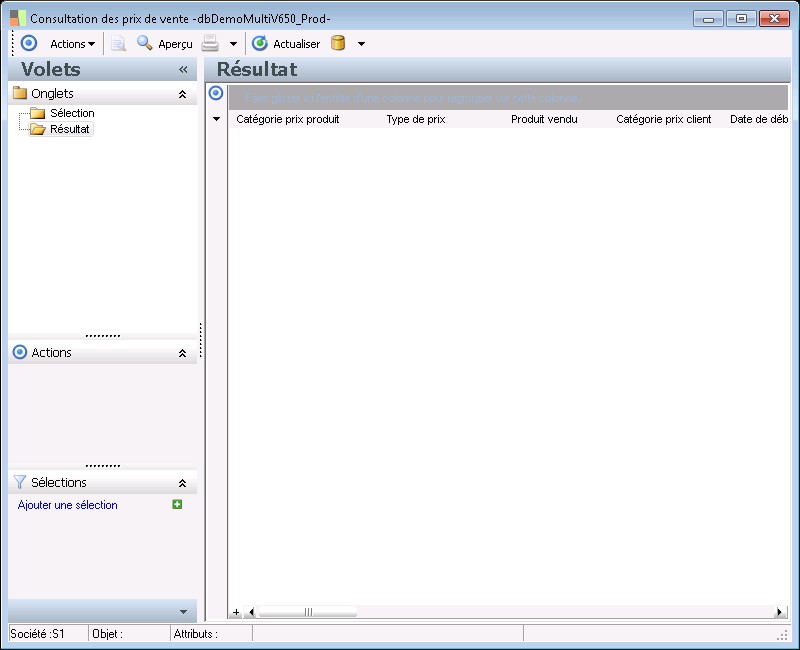
Task: Click the horizontal scrollbar right arrow
Action: click(x=780, y=612)
